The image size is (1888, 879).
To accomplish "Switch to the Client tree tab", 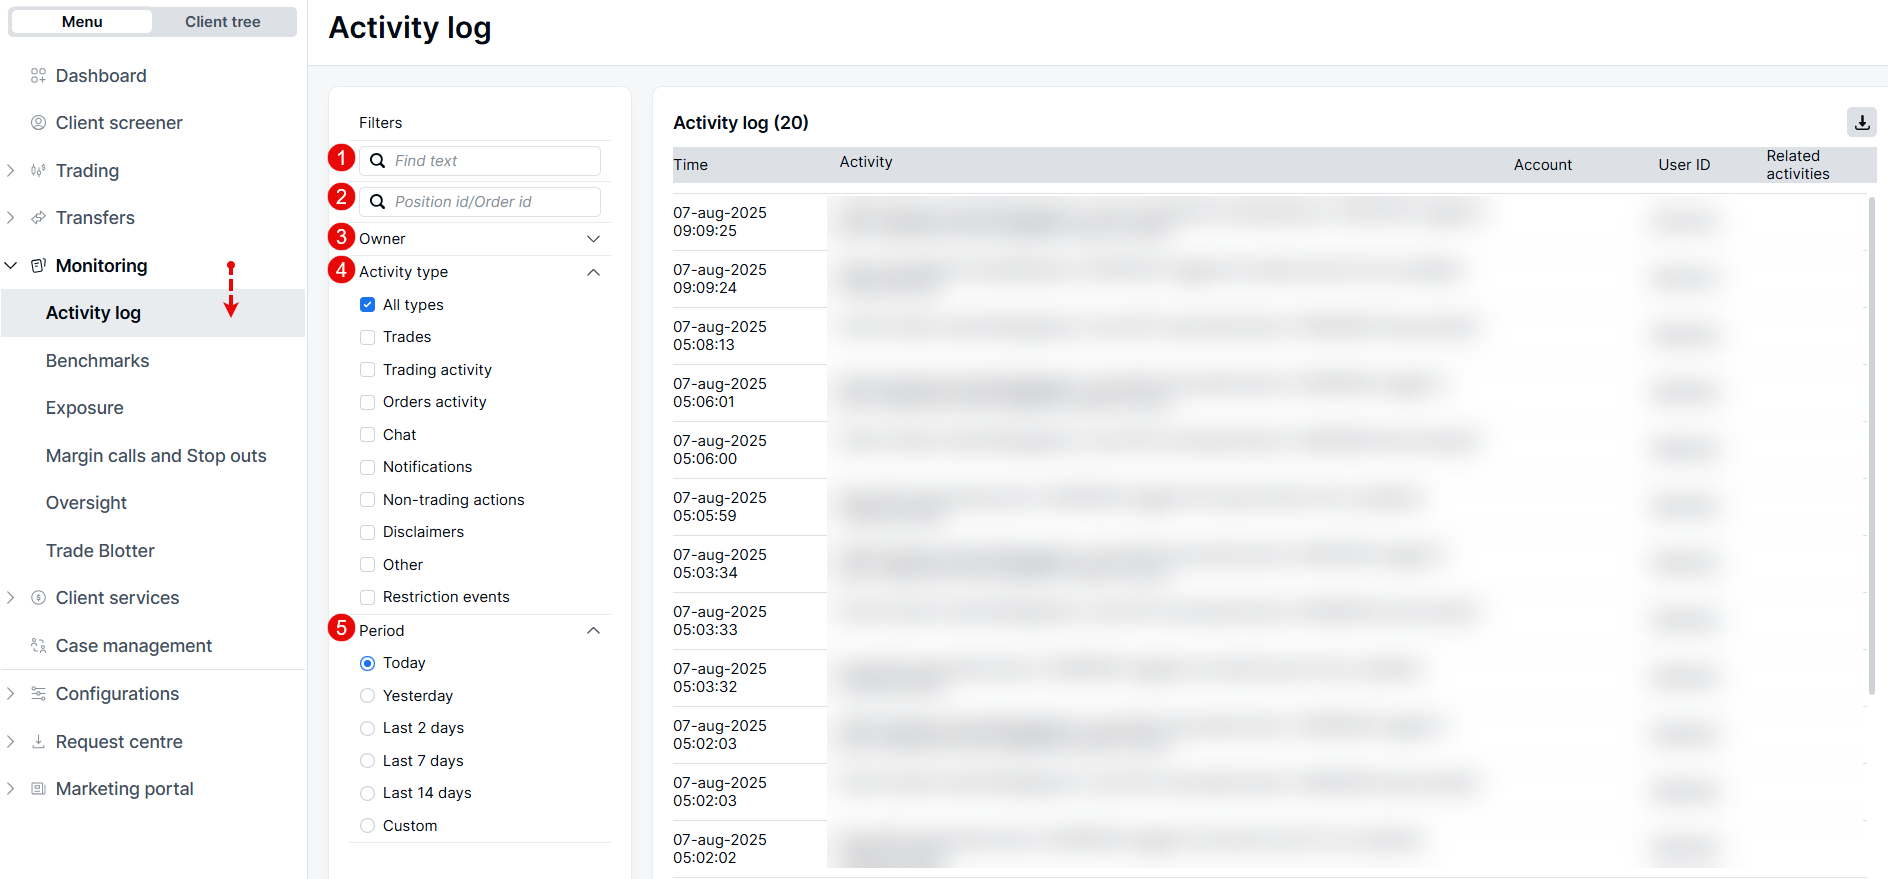I will coord(222,22).
